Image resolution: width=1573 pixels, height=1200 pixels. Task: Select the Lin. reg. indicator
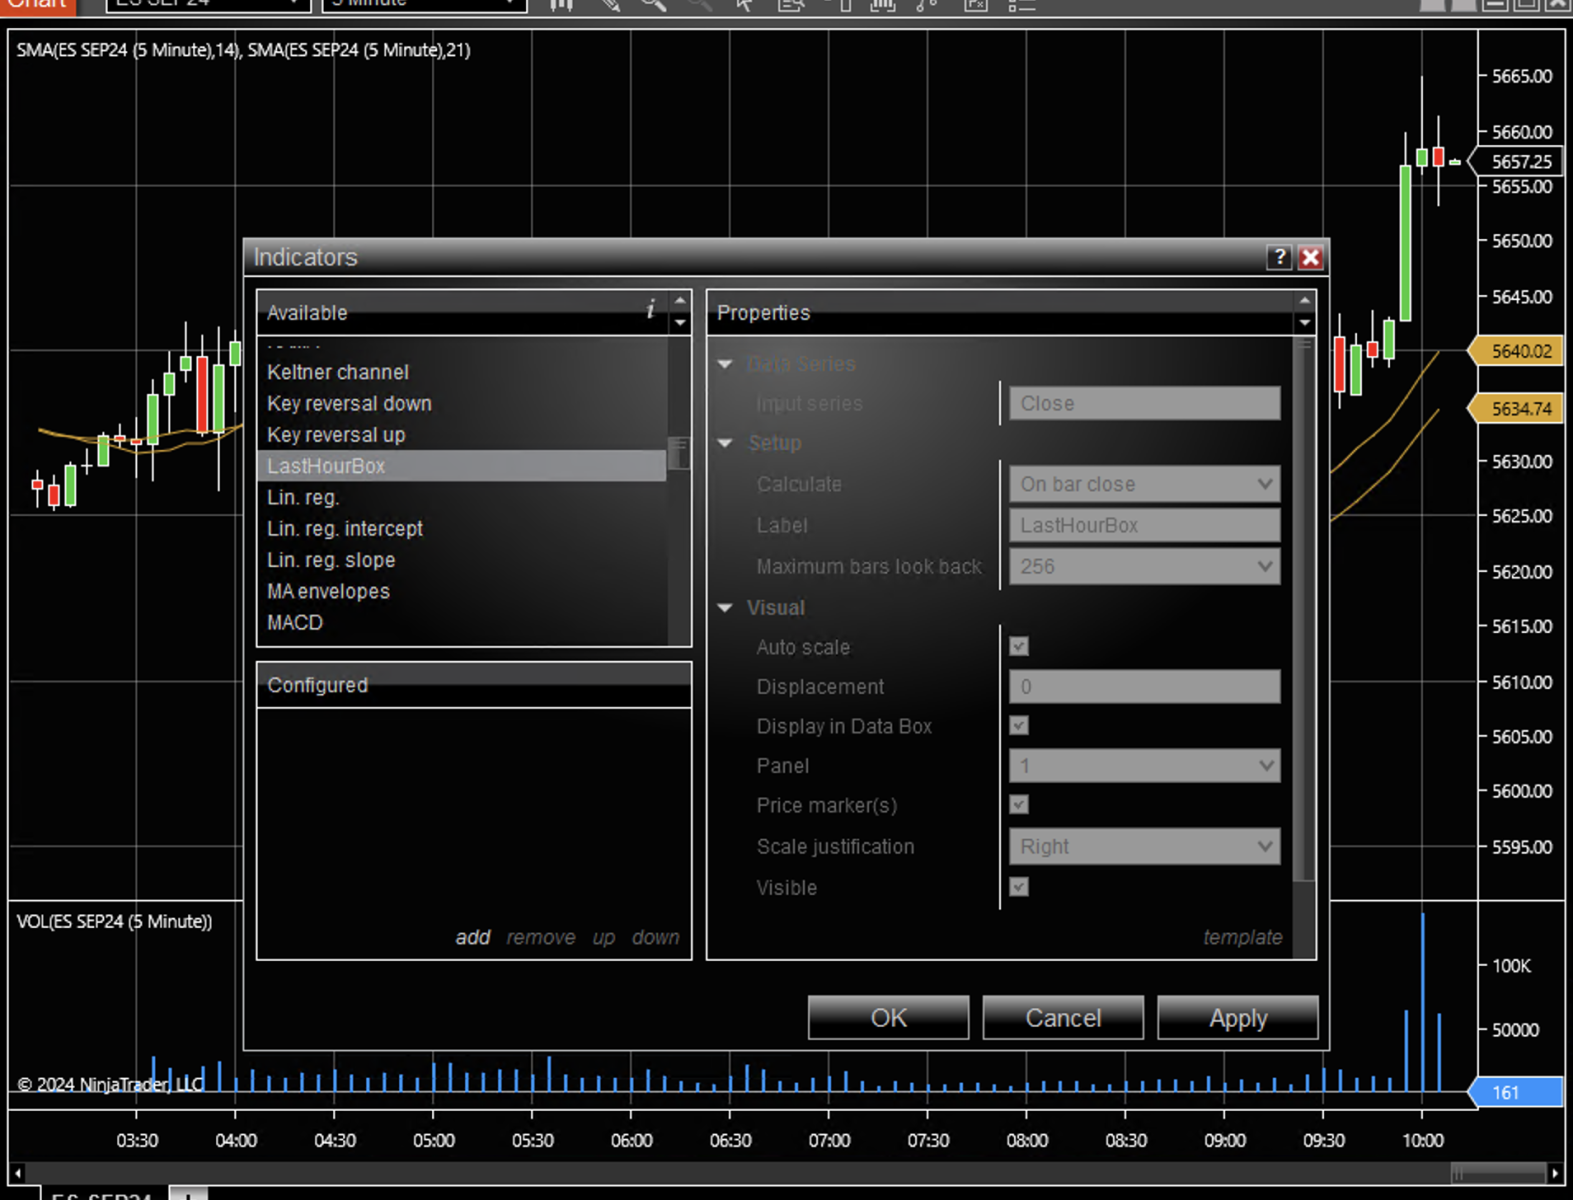tap(462, 497)
